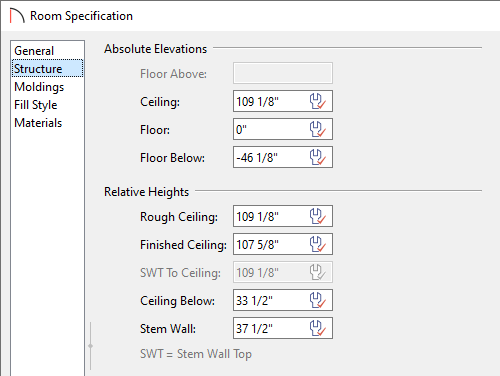500x376 pixels.
Task: Switch to the Moldings panel
Action: coord(47,87)
